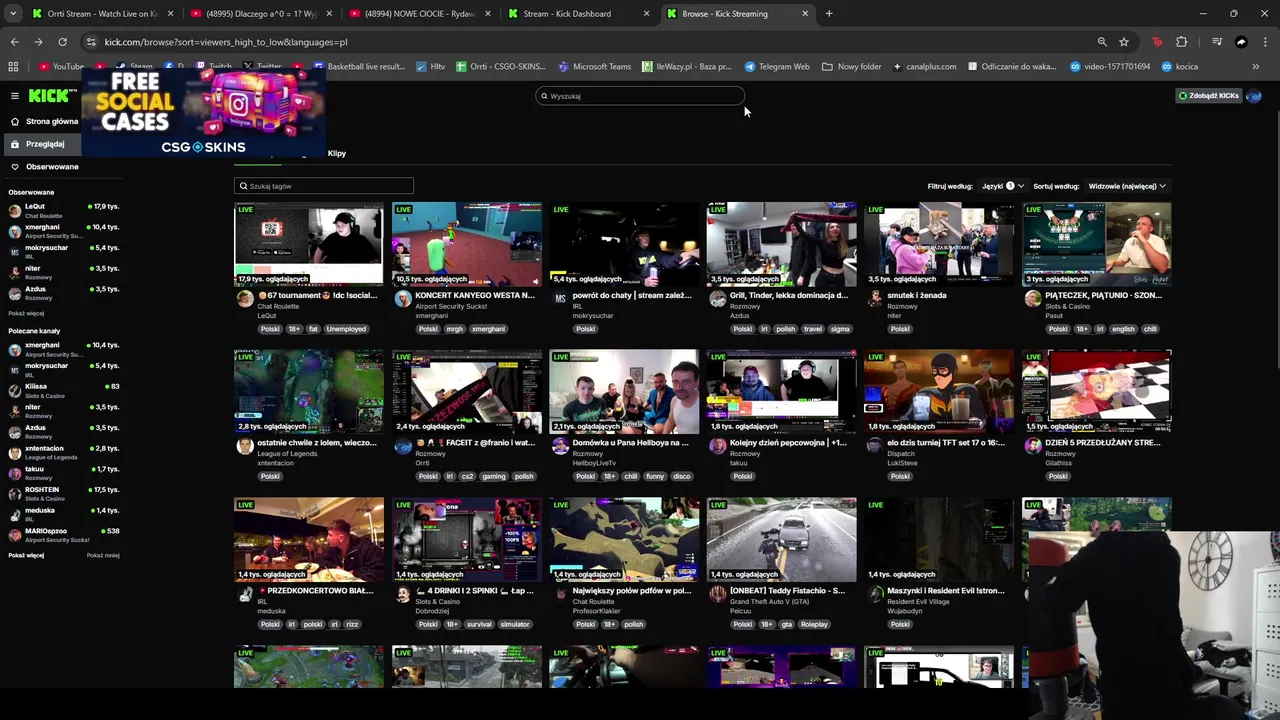Click the Szukaj tagów input field
Image resolution: width=1280 pixels, height=720 pixels.
324,186
